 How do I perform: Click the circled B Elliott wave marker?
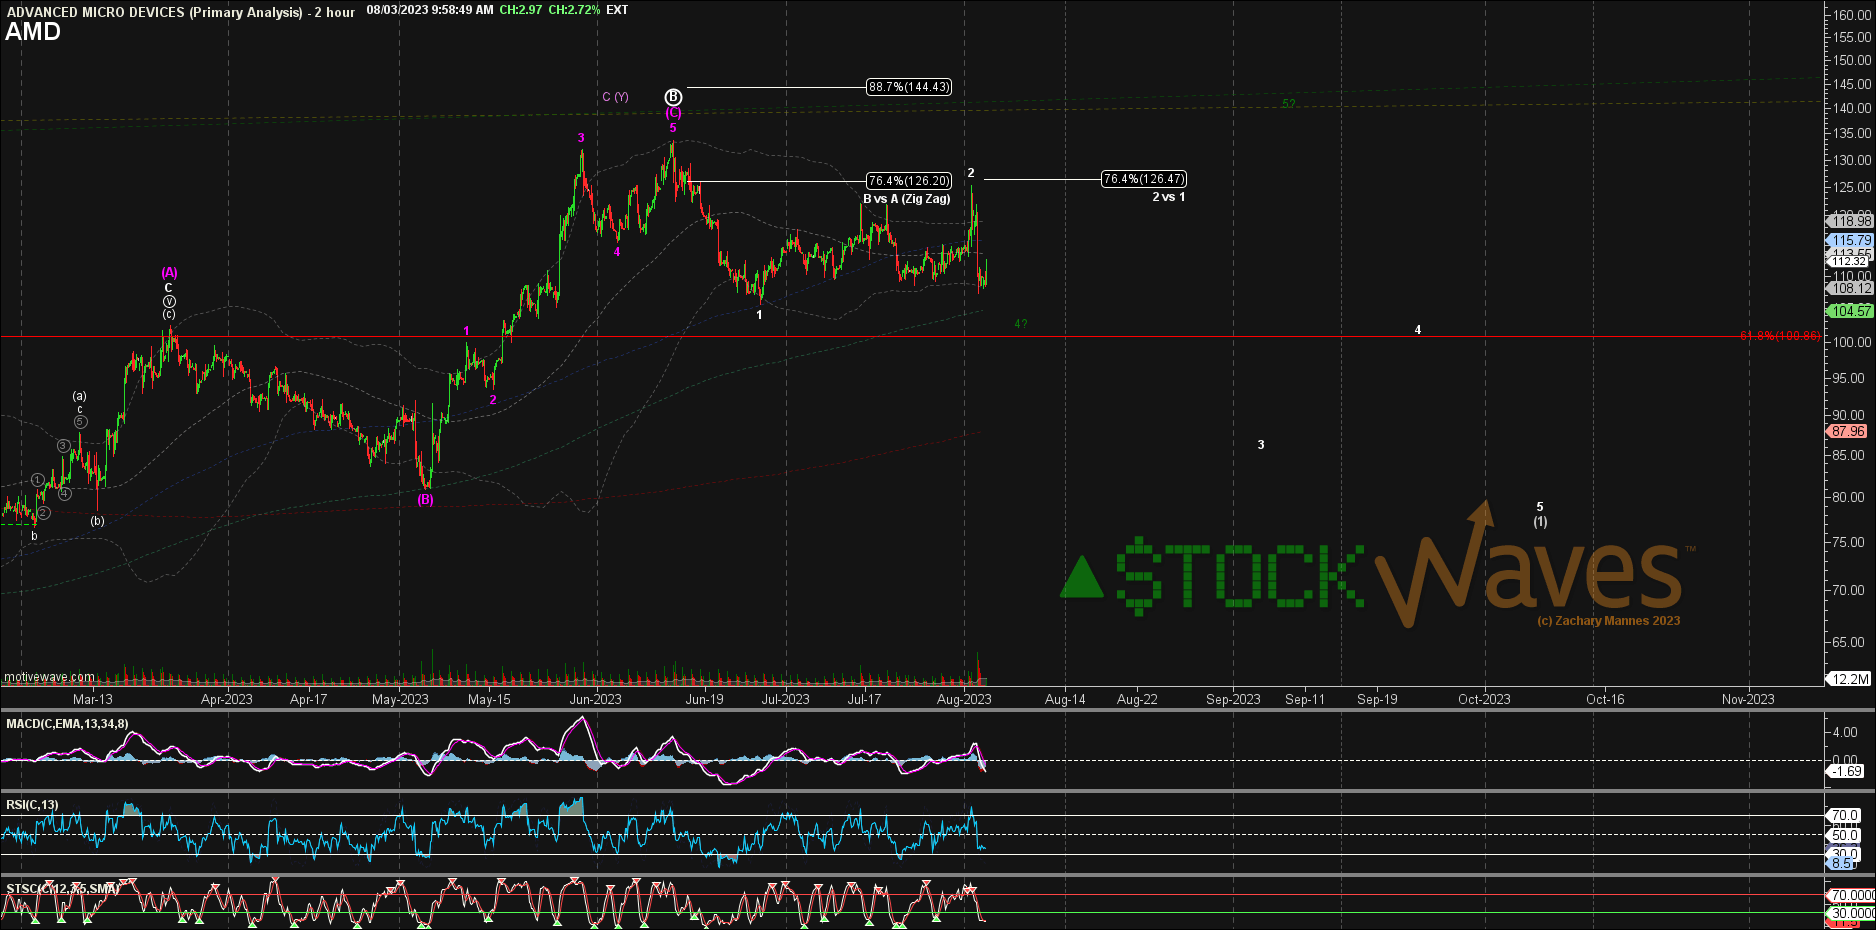[673, 95]
